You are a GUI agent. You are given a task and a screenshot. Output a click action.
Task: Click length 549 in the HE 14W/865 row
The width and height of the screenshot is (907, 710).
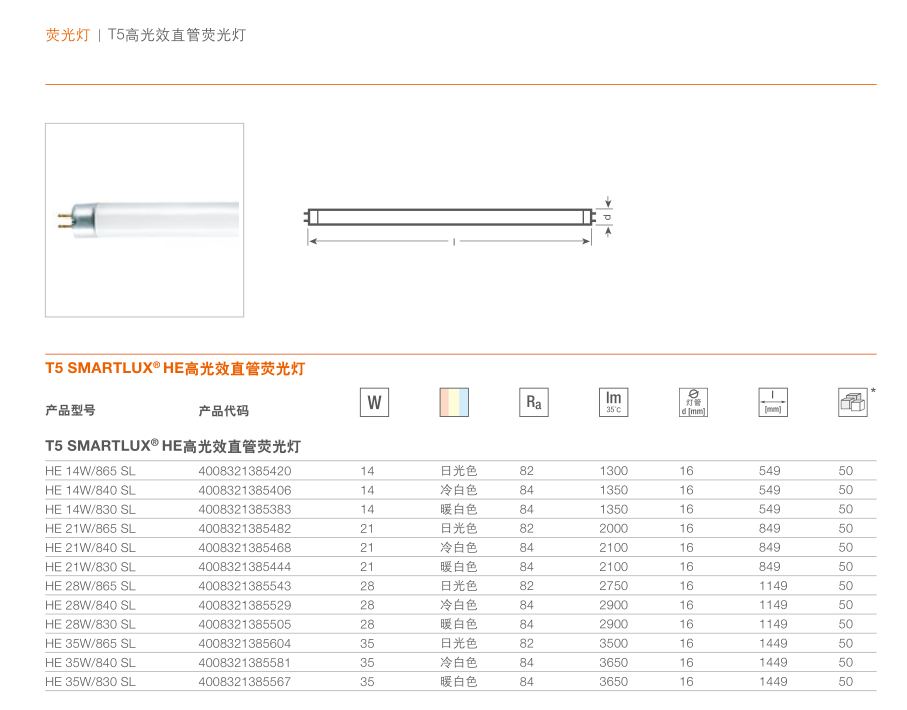770,471
